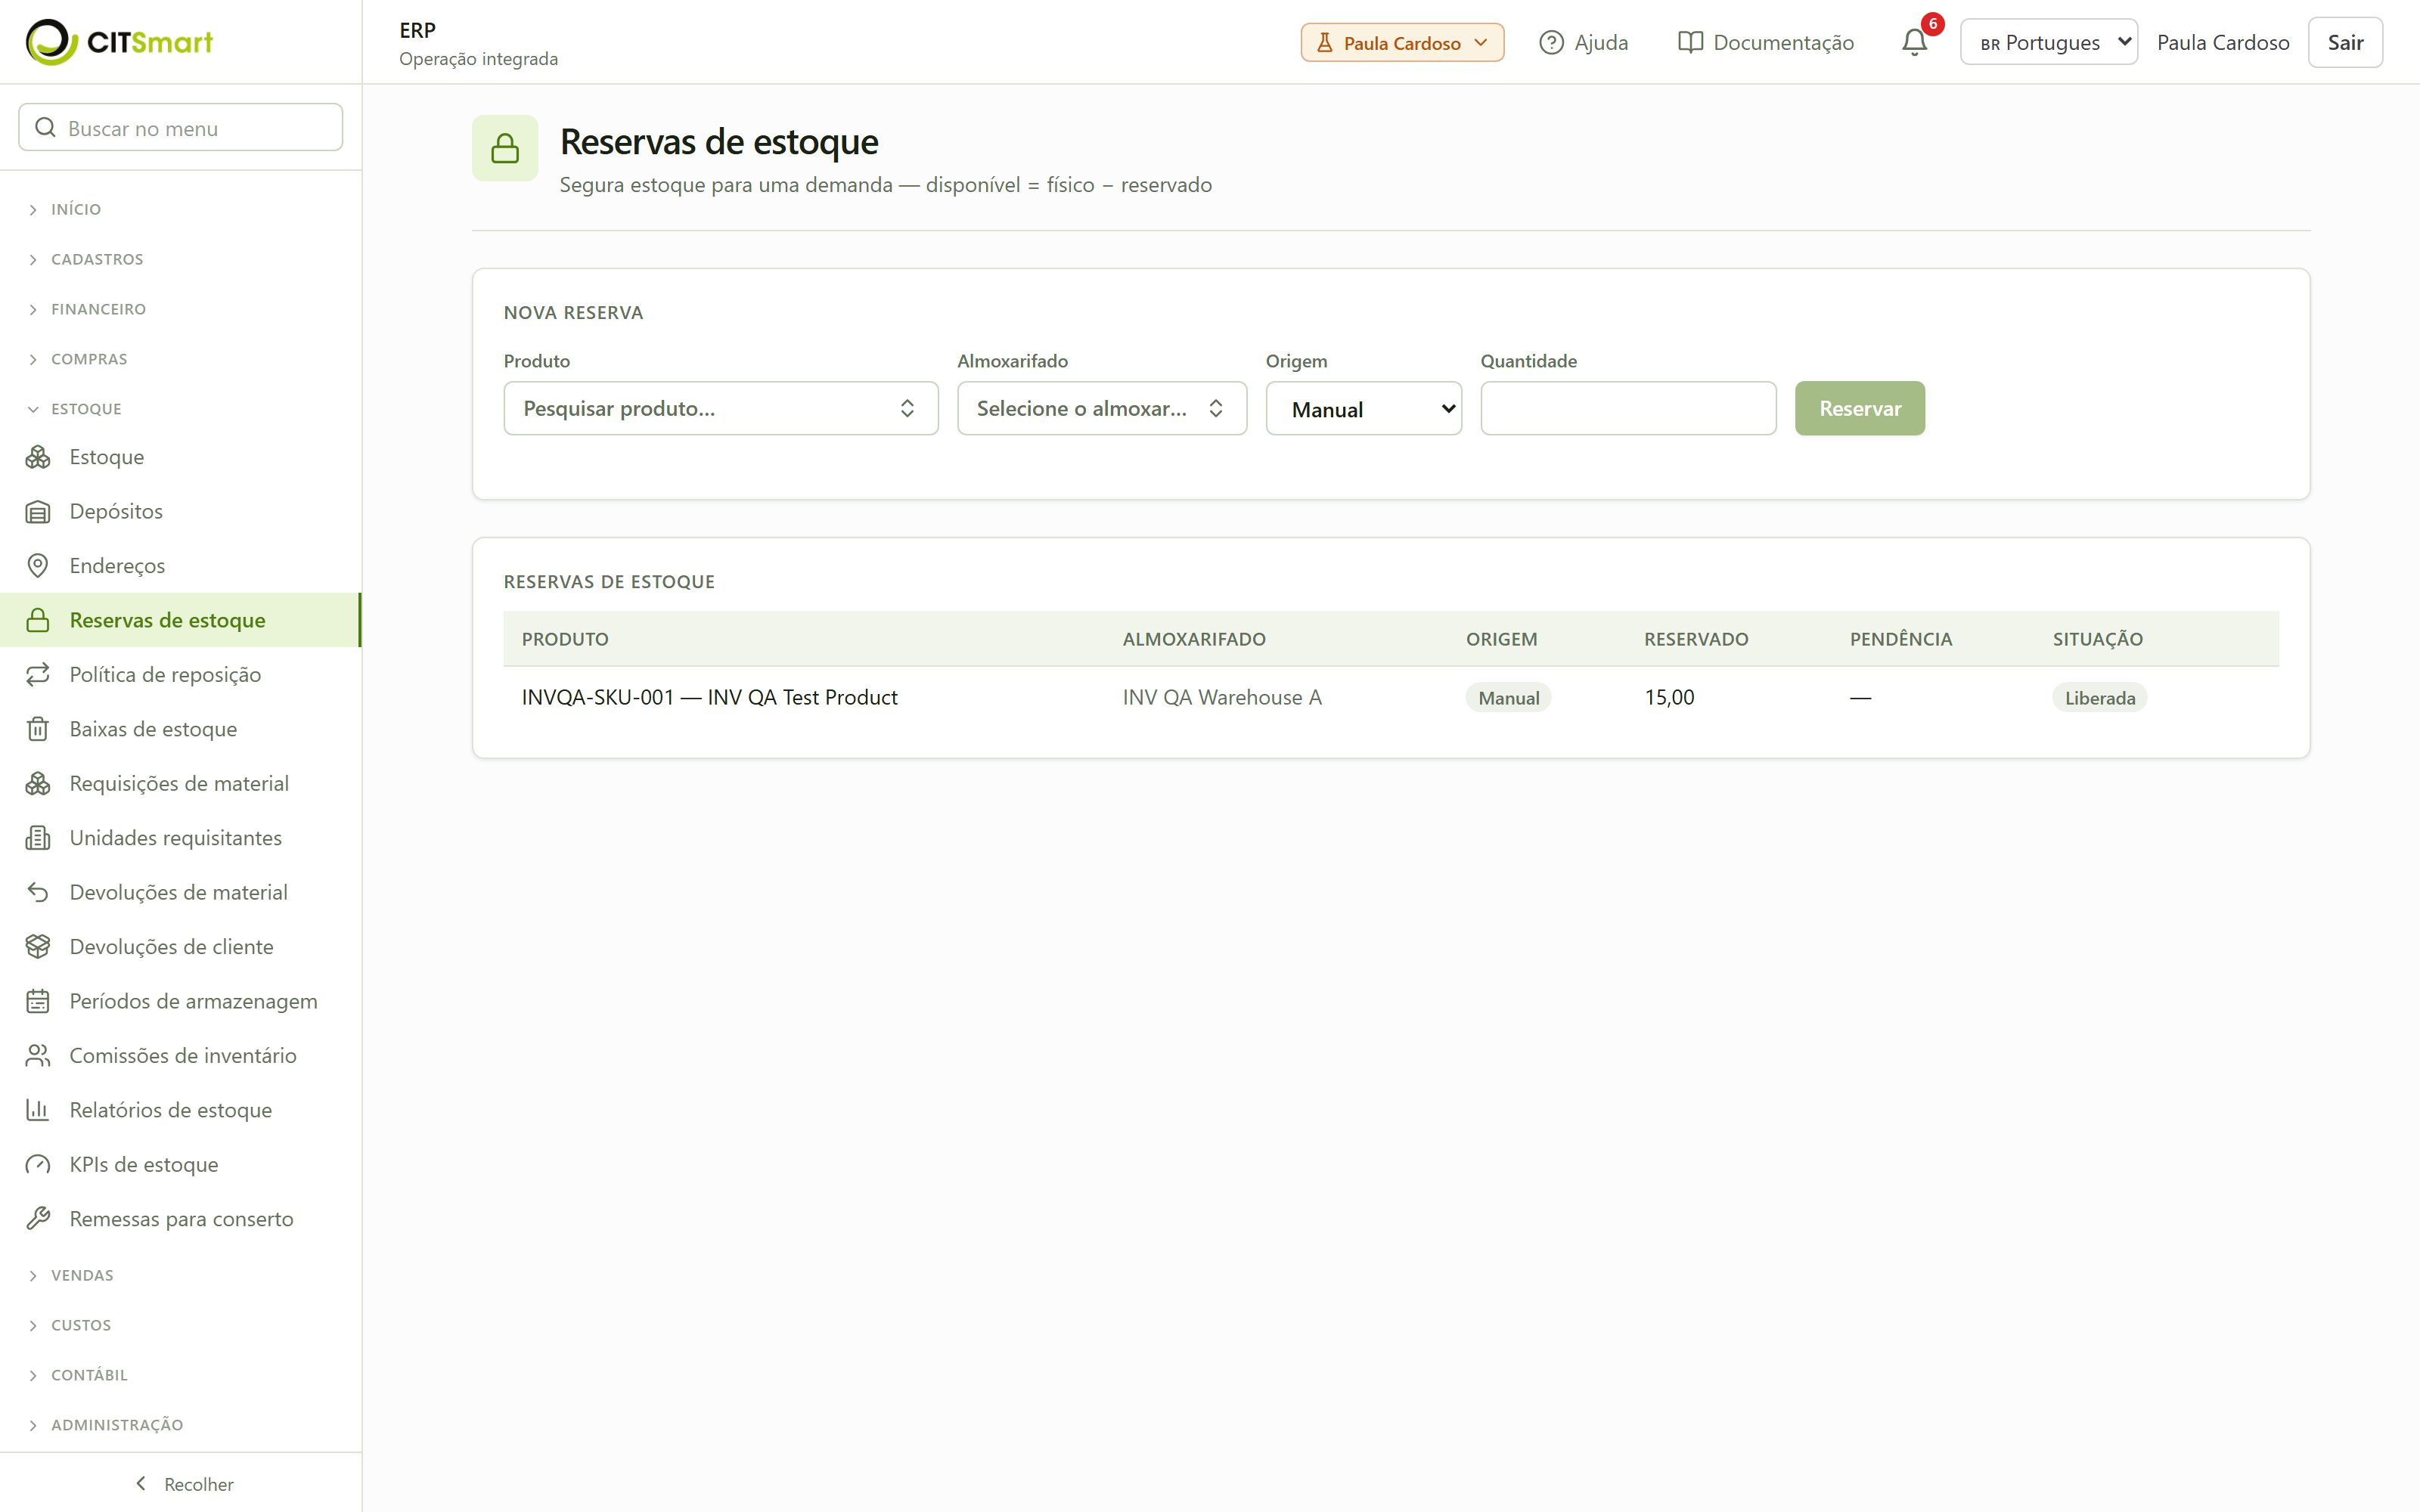
Task: Click the Comissões de inventário users icon
Action: [x=38, y=1056]
